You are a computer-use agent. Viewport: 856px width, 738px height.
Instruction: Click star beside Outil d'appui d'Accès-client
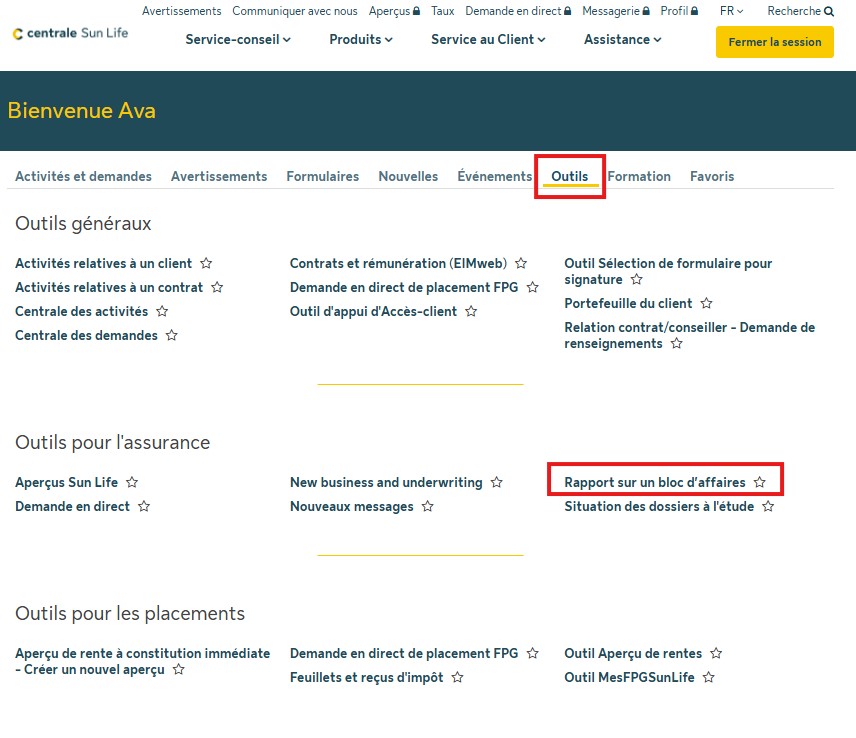pos(471,312)
